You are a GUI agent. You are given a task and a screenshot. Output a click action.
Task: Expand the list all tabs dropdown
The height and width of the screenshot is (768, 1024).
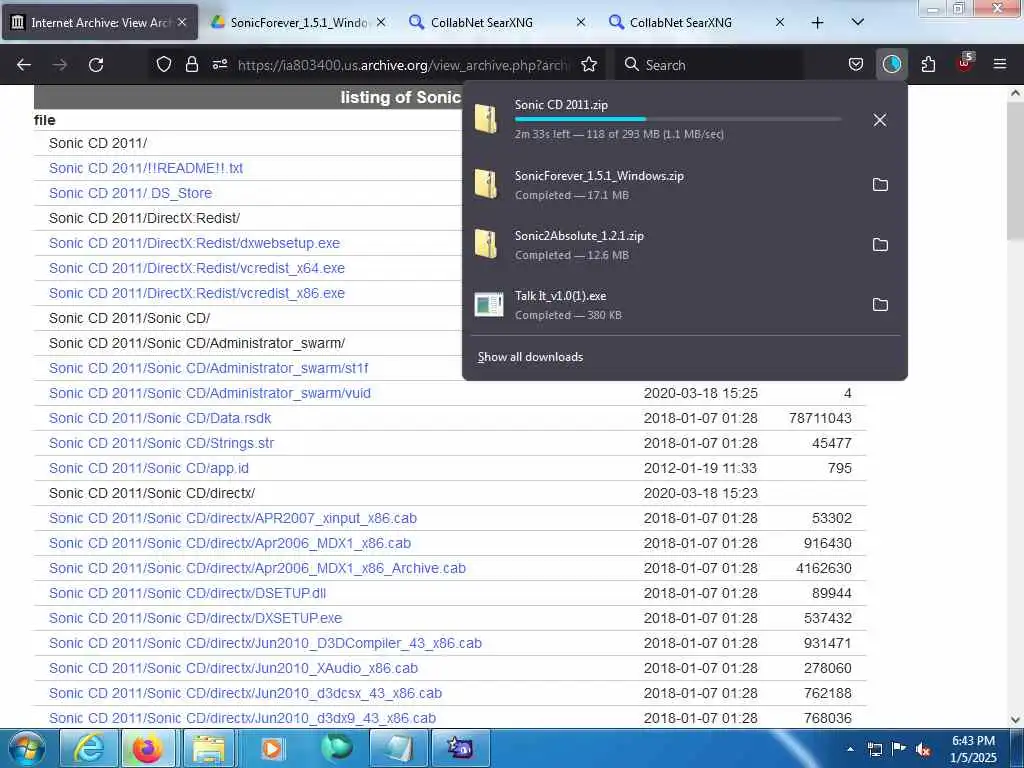[857, 22]
